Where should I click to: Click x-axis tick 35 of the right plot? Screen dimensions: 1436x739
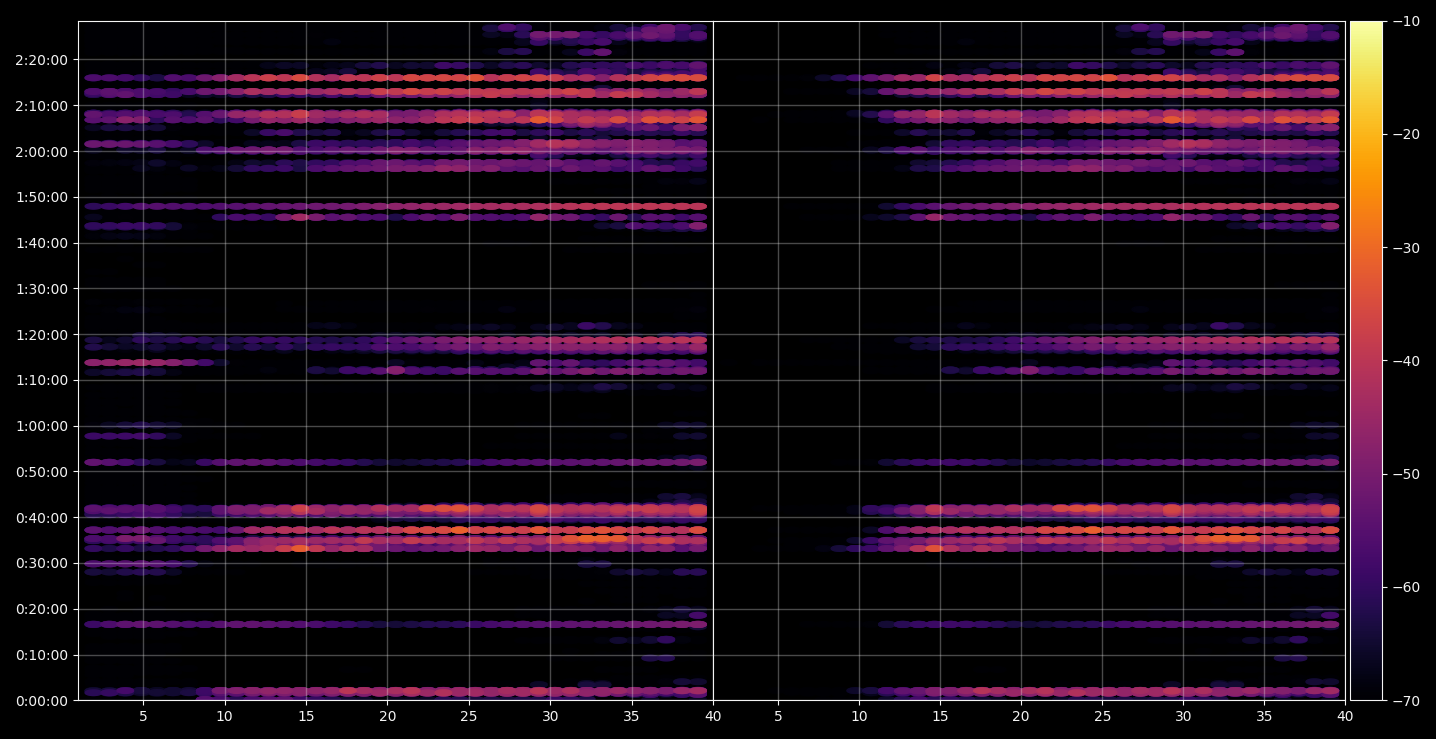[x=1264, y=716]
